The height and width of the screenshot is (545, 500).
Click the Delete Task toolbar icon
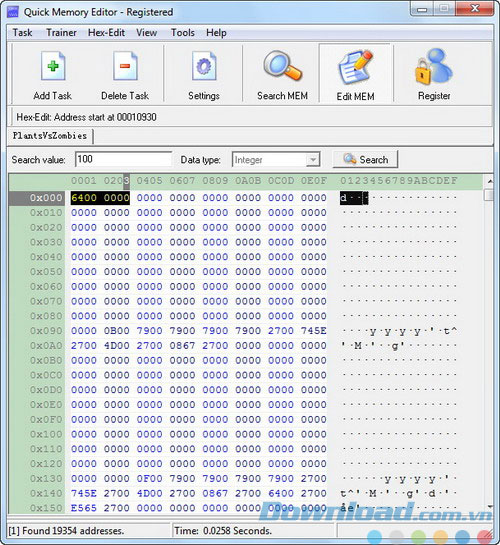coord(125,66)
